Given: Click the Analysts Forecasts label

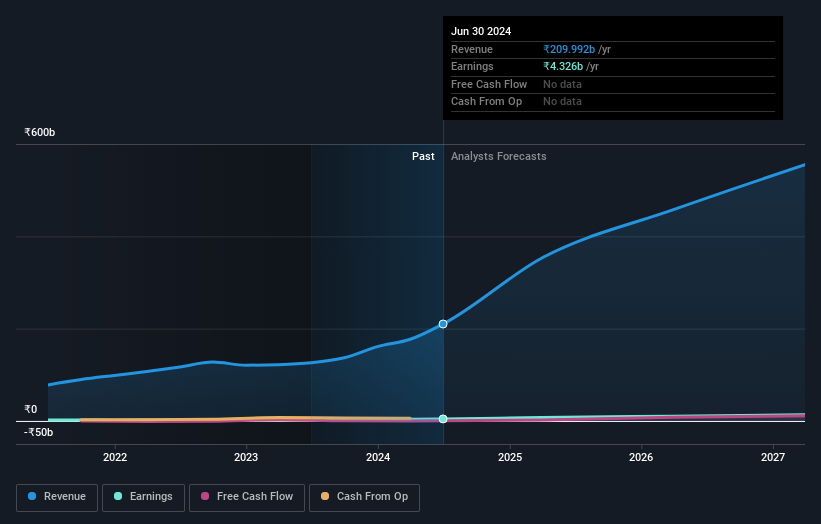Looking at the screenshot, I should click(x=498, y=157).
